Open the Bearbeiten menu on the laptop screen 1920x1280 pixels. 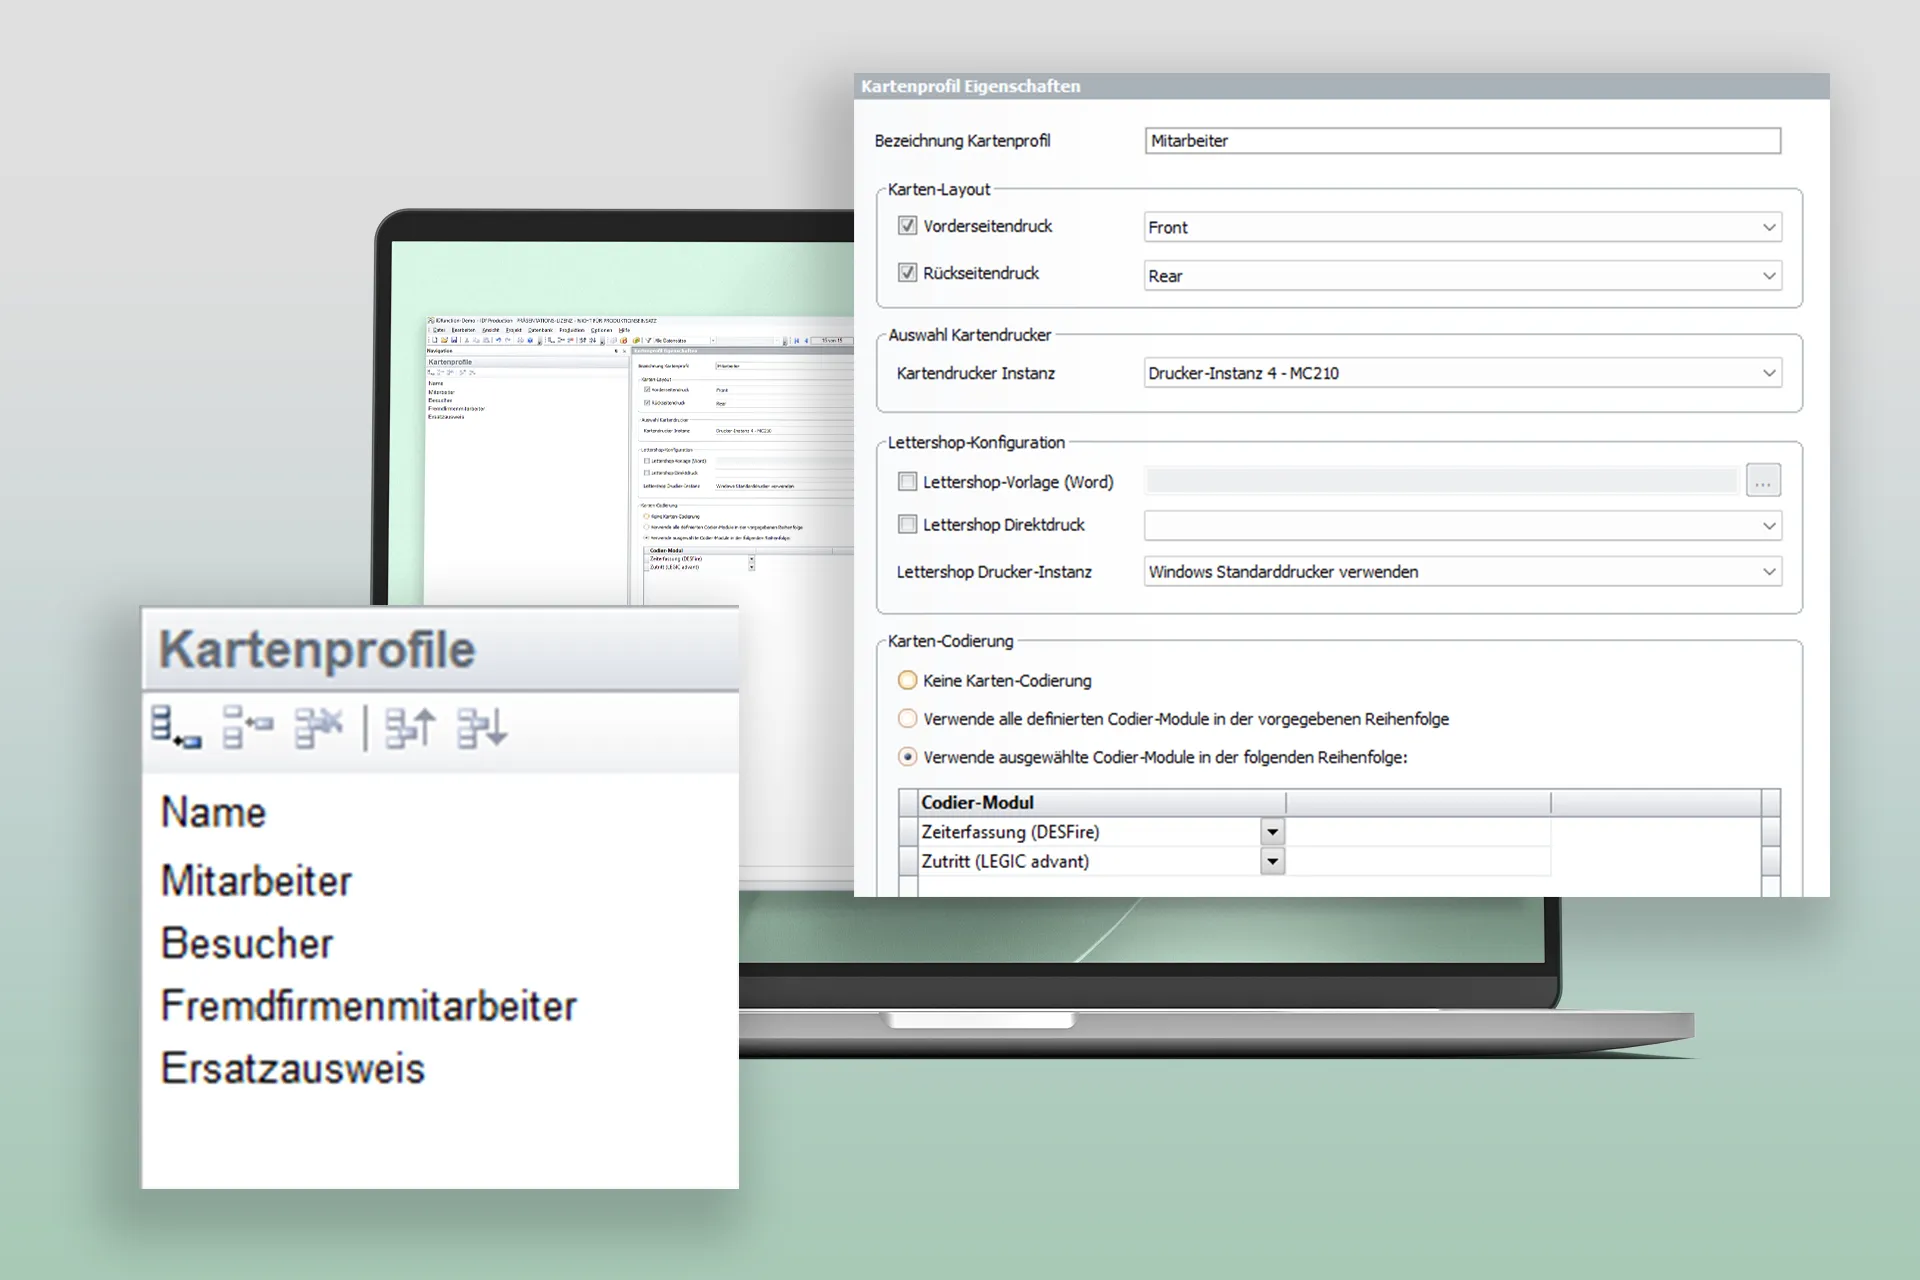(463, 330)
